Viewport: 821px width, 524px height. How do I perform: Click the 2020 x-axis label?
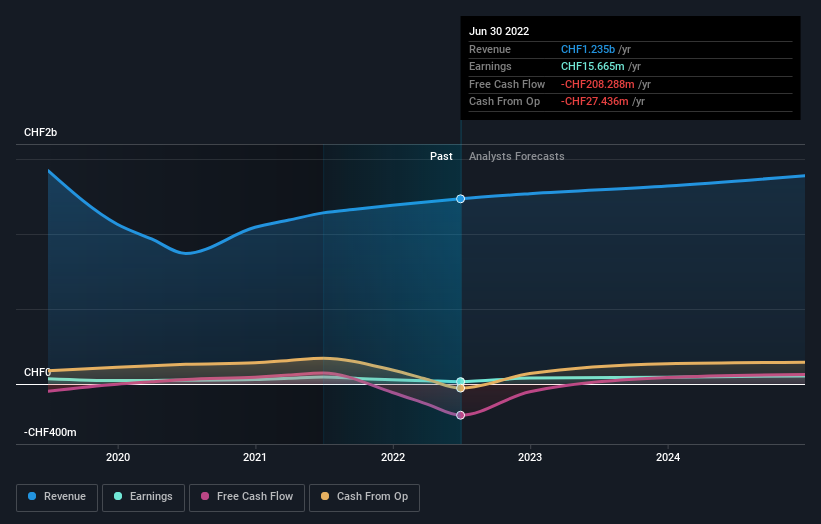(118, 457)
